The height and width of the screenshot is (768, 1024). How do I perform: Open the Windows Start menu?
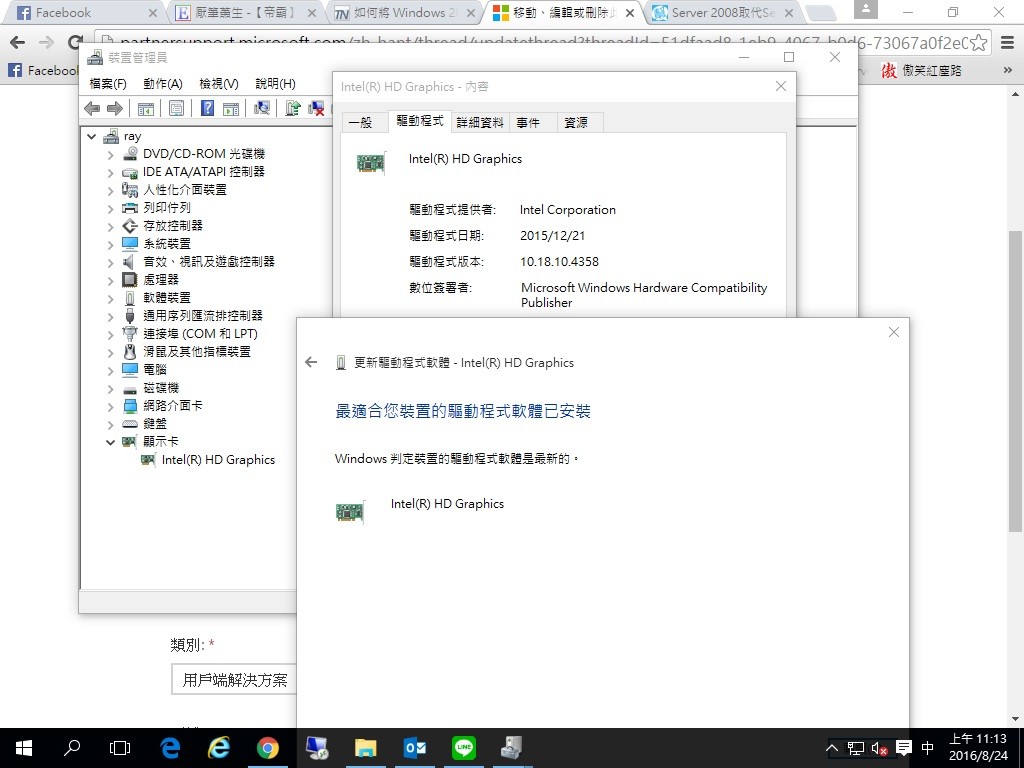click(x=24, y=748)
